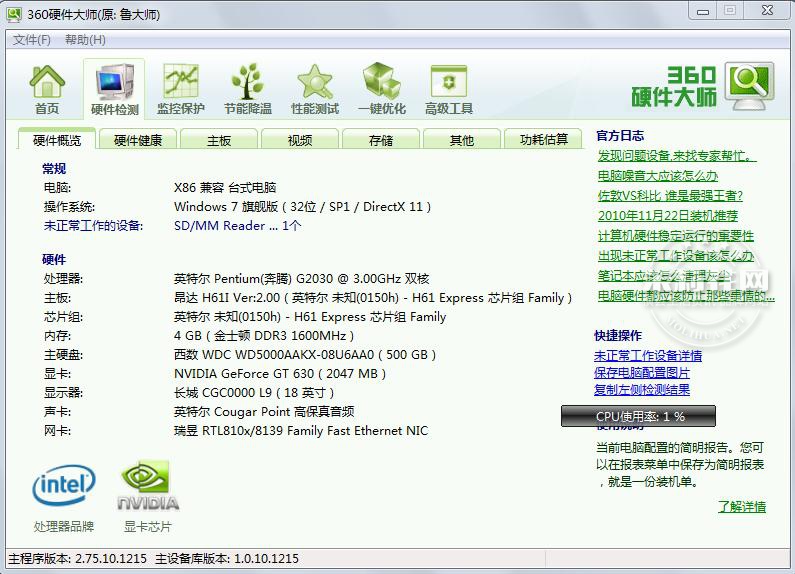The height and width of the screenshot is (574, 795).
Task: Select NIC value 瑞昱 RTL810x/8139
Action: [x=301, y=430]
